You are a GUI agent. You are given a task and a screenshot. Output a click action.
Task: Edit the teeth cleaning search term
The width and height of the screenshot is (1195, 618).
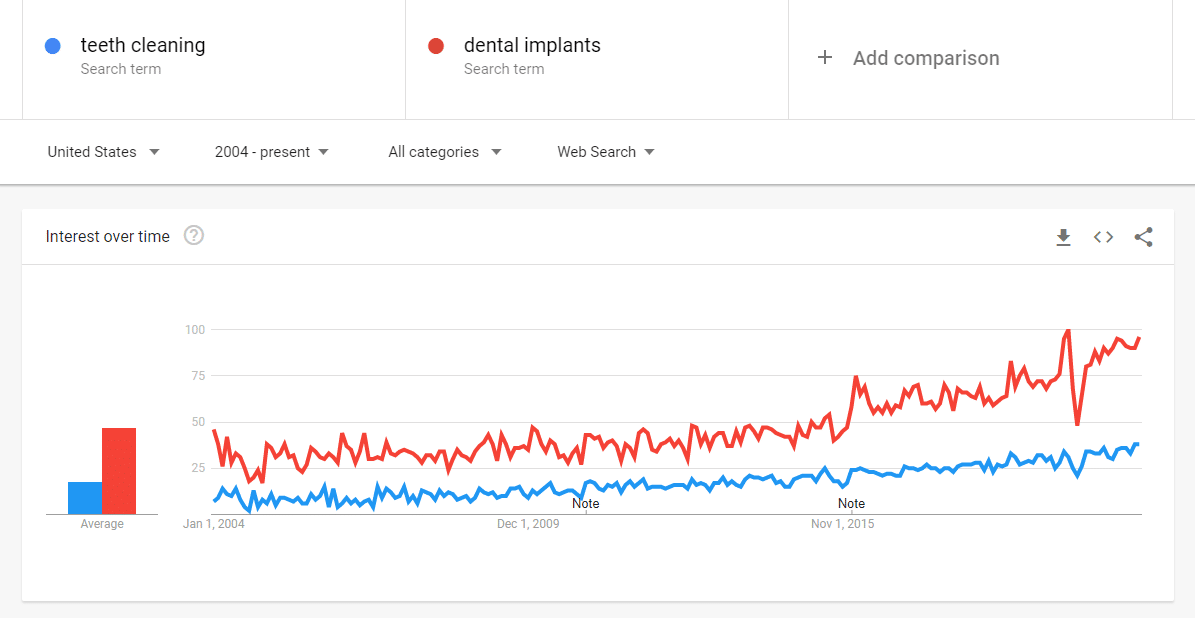point(143,46)
